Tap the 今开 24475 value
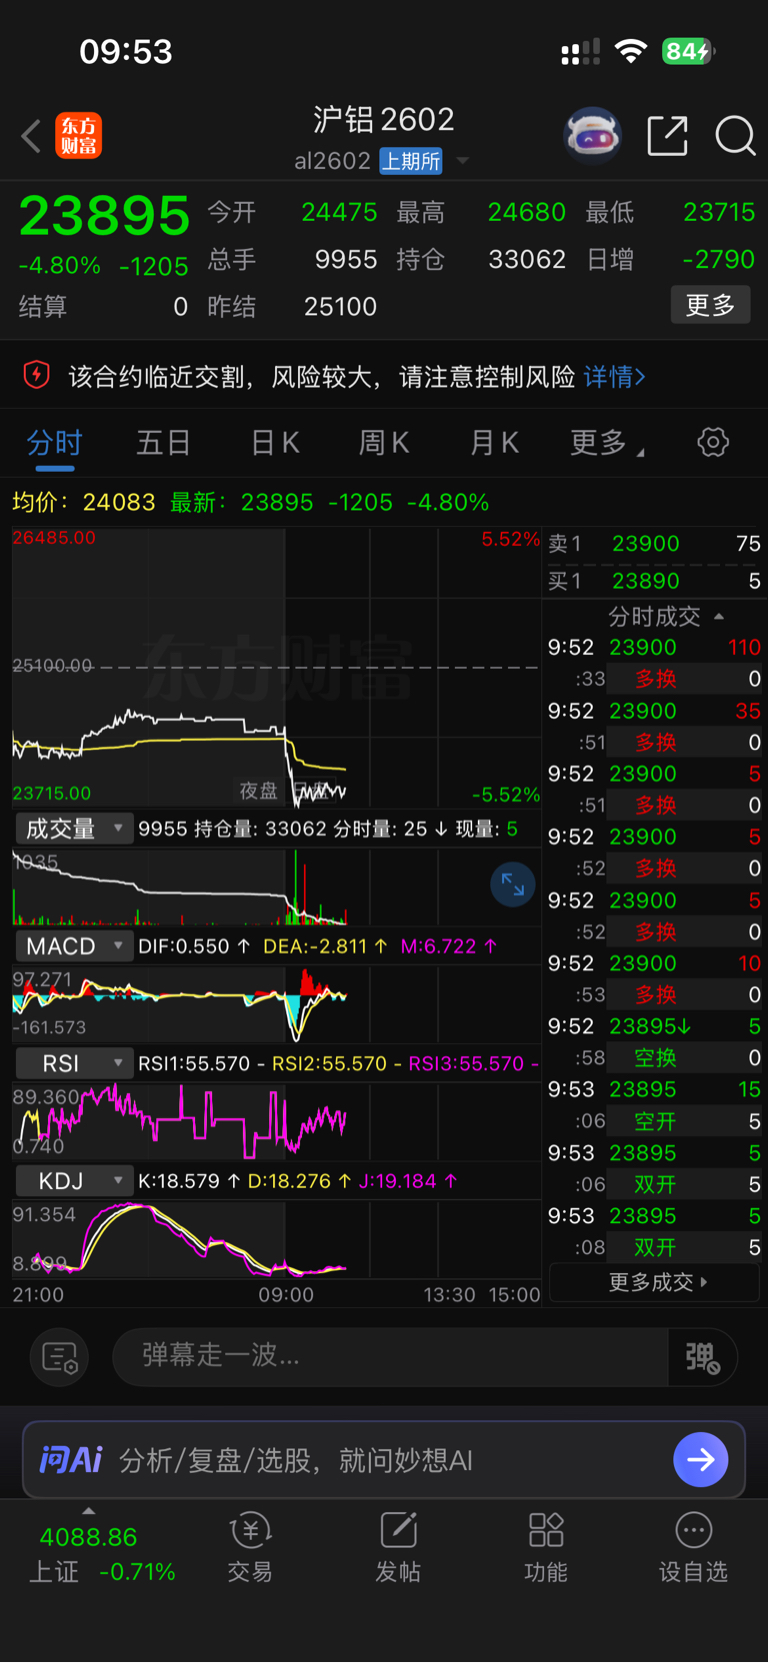The image size is (768, 1663). [x=339, y=212]
